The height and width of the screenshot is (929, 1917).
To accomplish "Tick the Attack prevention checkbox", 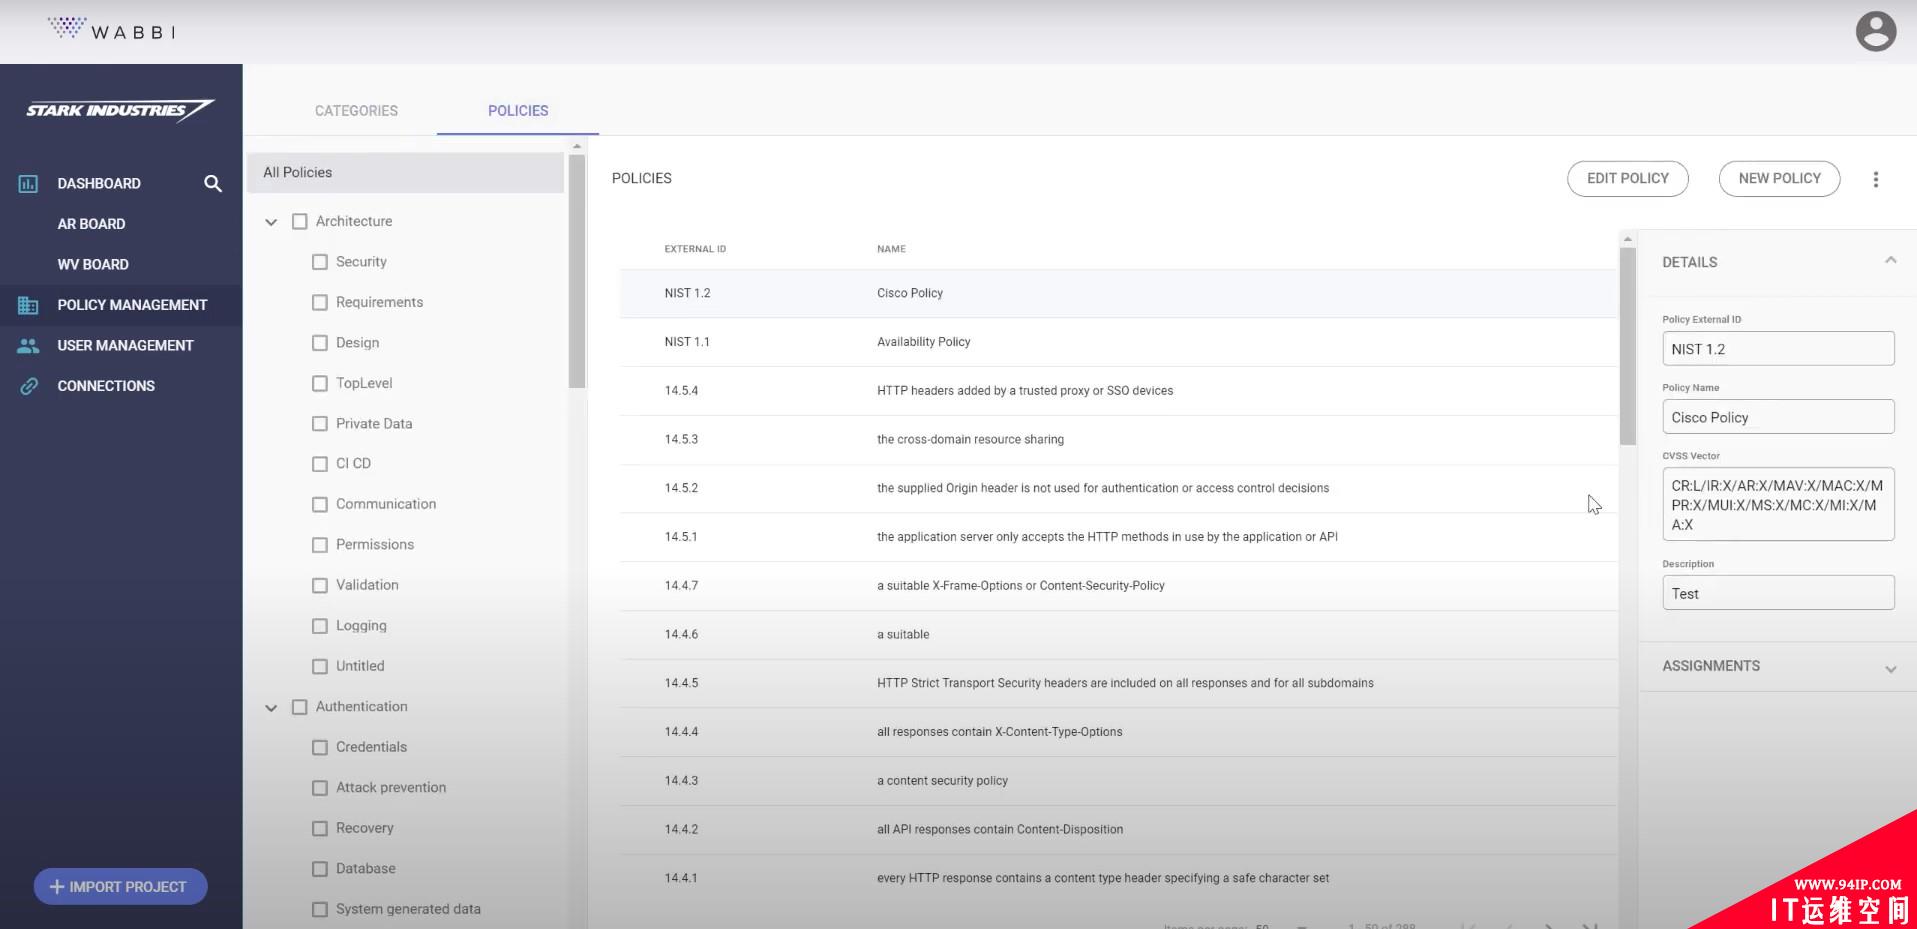I will (320, 788).
